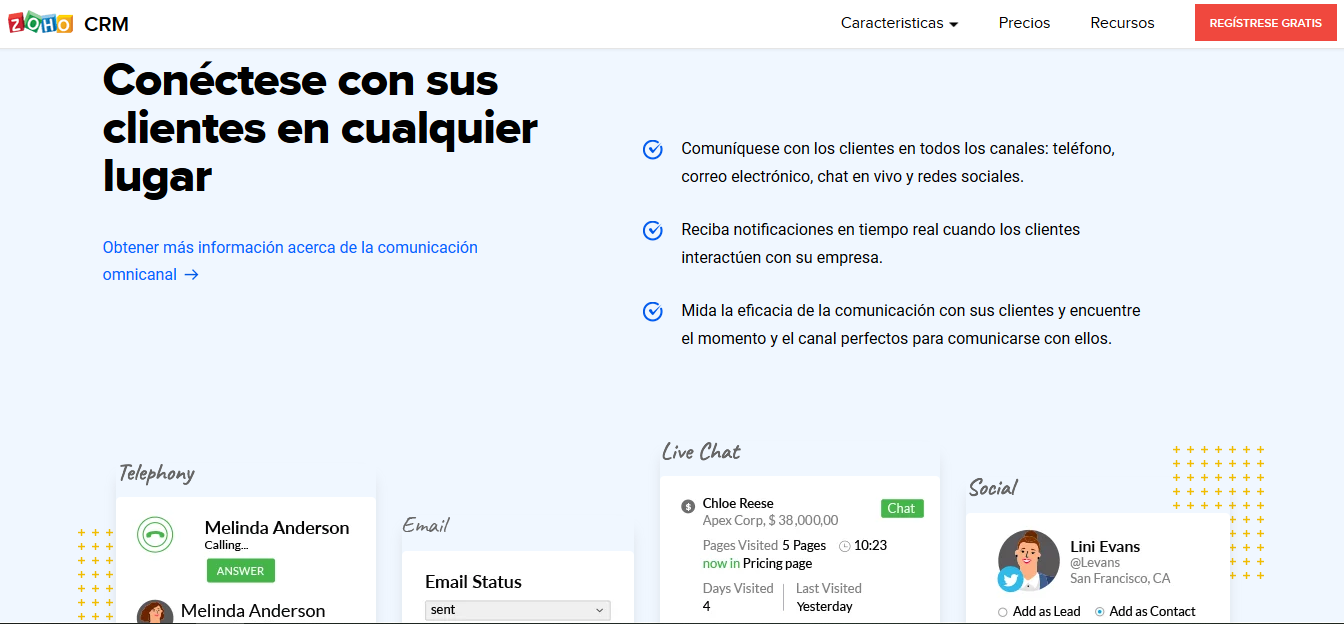The image size is (1344, 624).
Task: Click the Twitter bird icon badge
Action: point(1011,579)
